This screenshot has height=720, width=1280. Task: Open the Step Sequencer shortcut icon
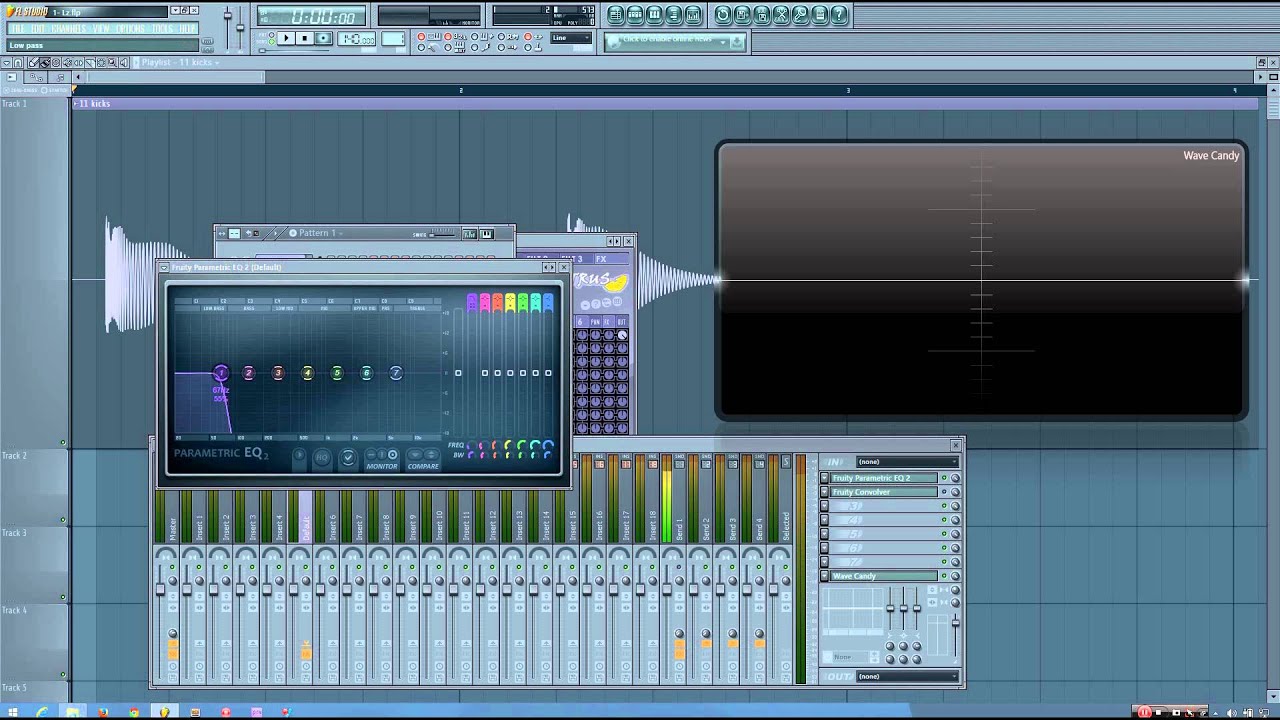click(635, 14)
